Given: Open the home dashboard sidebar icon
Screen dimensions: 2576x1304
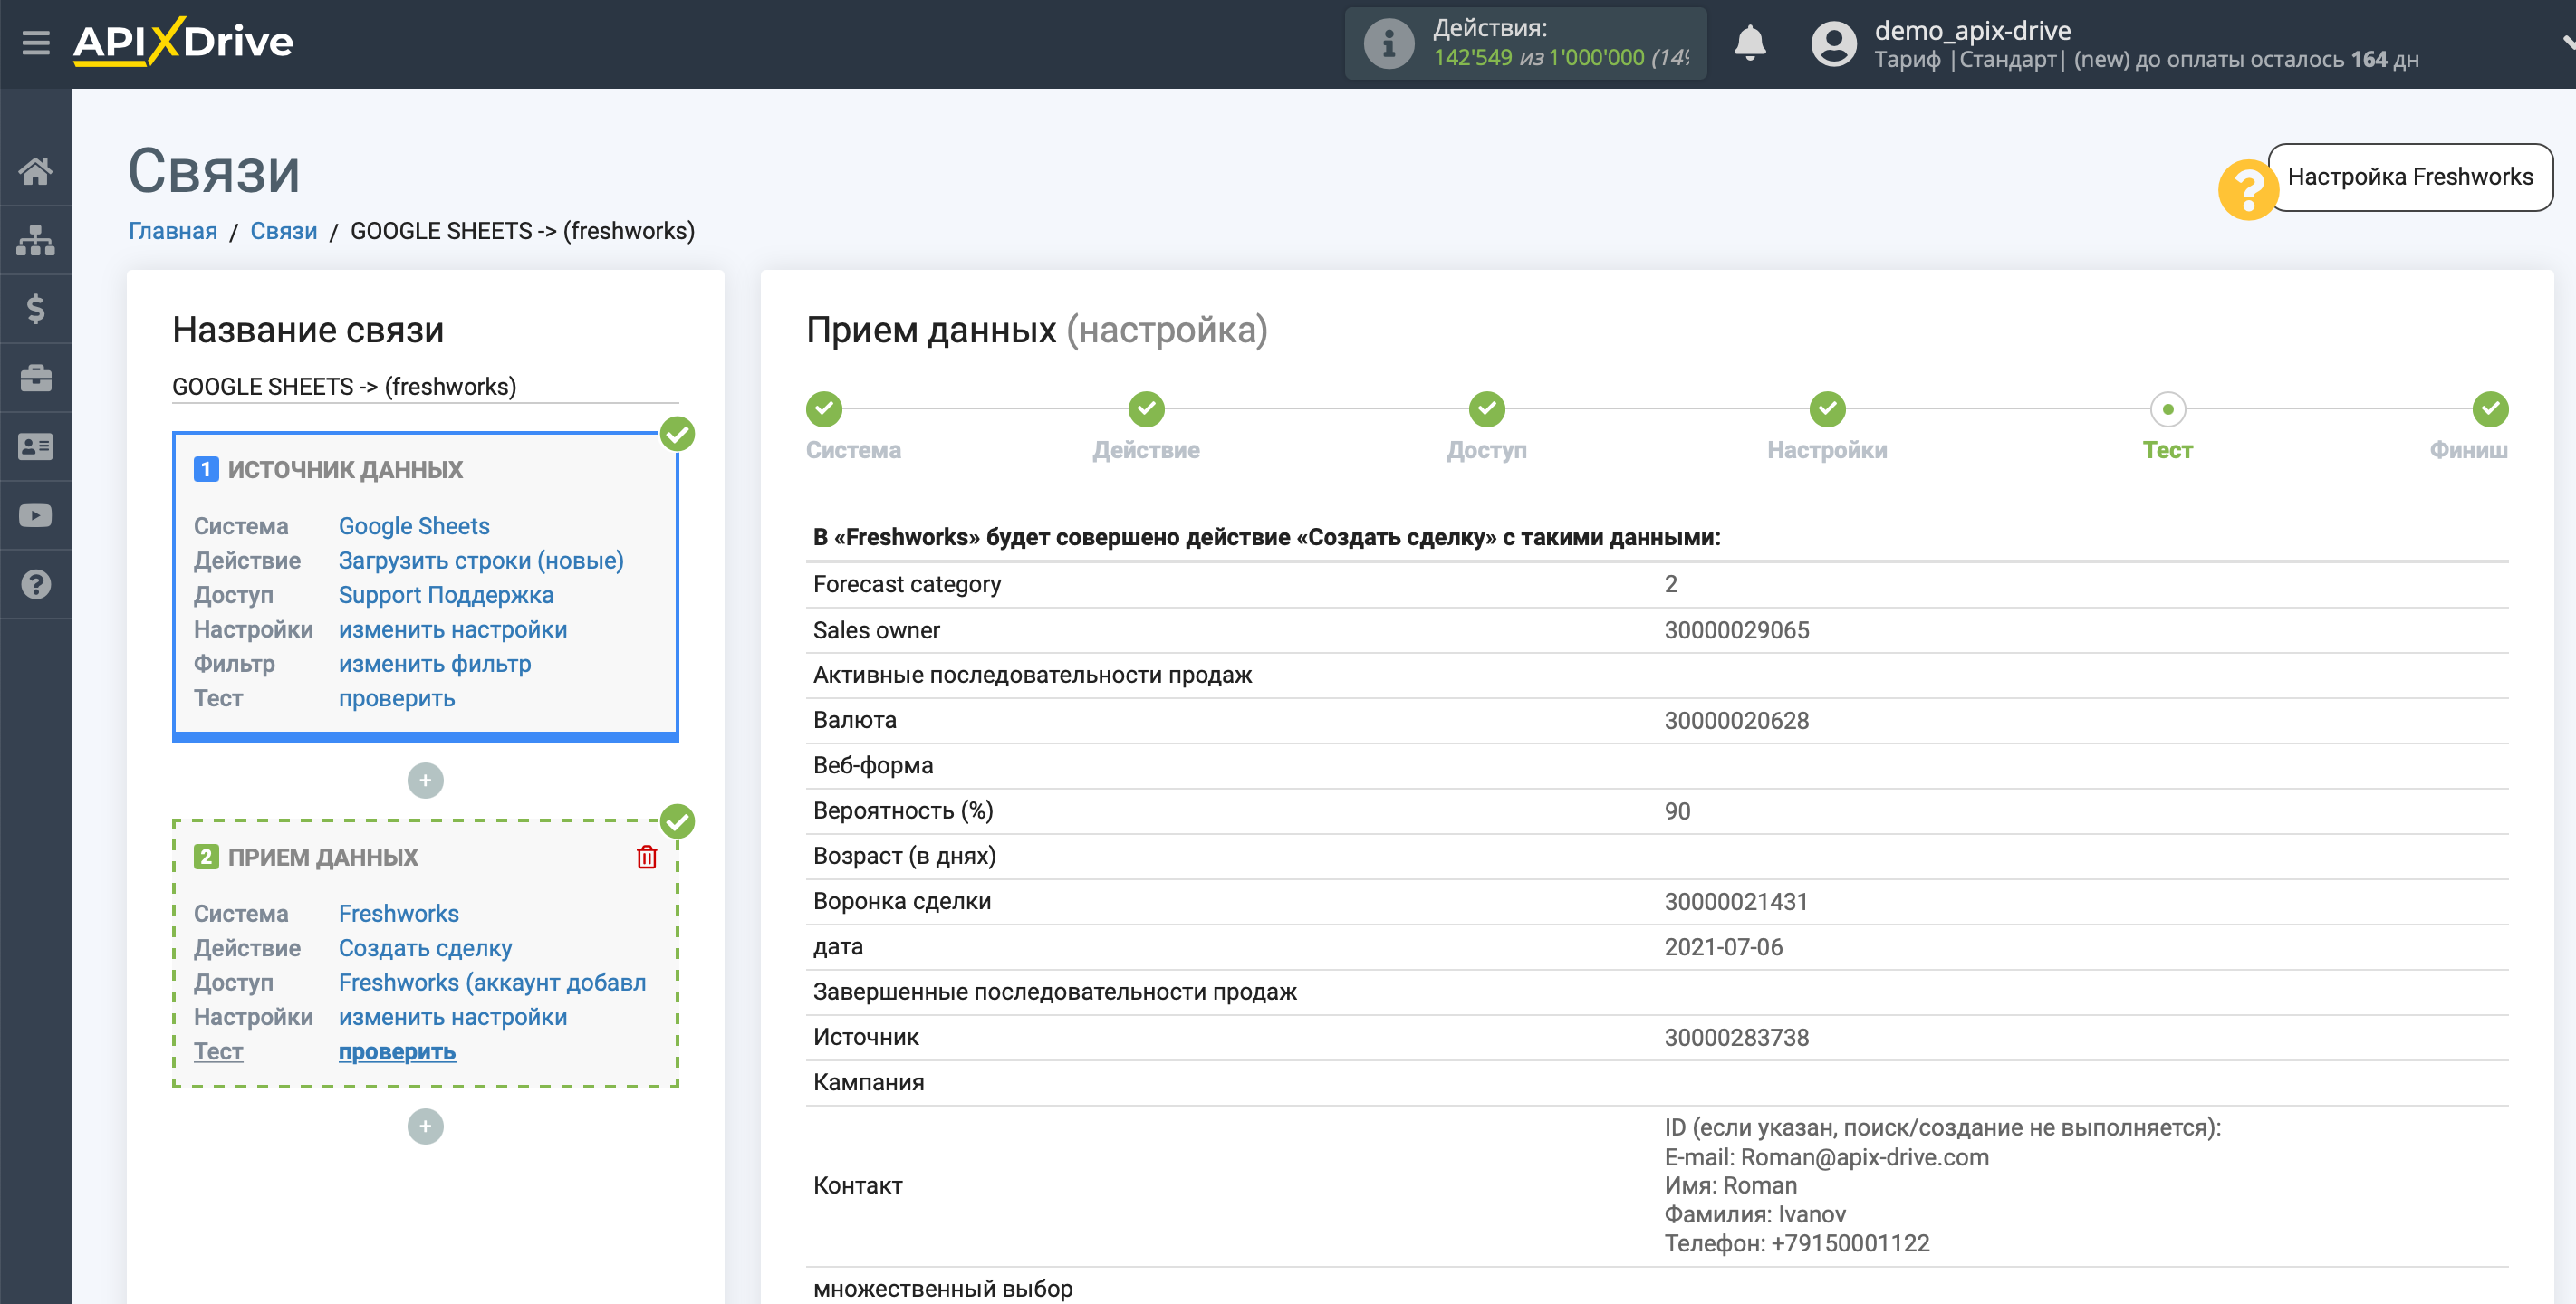Looking at the screenshot, I should point(36,171).
